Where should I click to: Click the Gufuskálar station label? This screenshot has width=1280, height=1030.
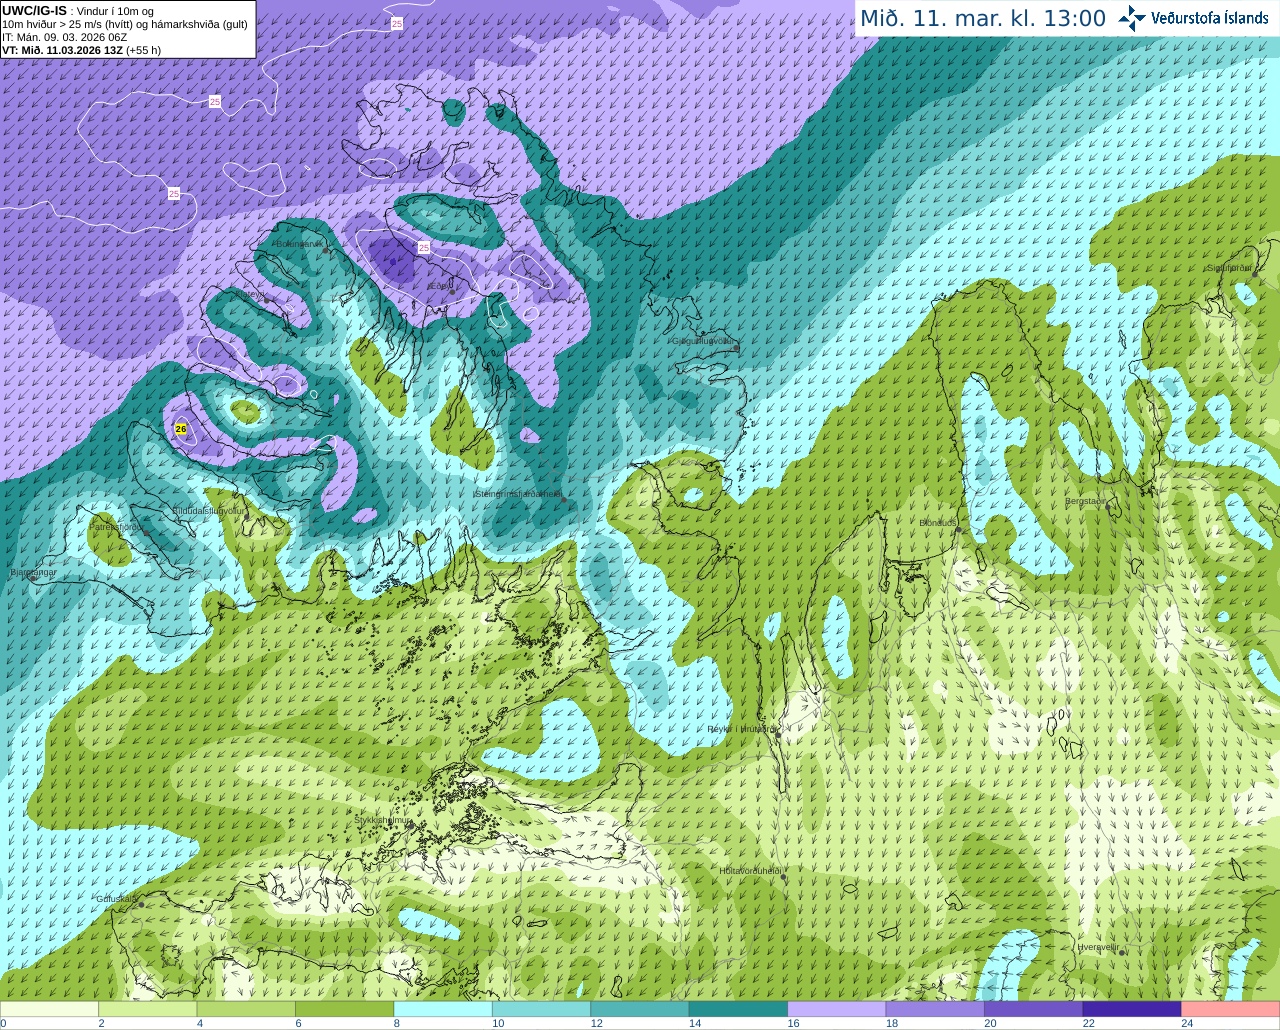pyautogui.click(x=116, y=899)
